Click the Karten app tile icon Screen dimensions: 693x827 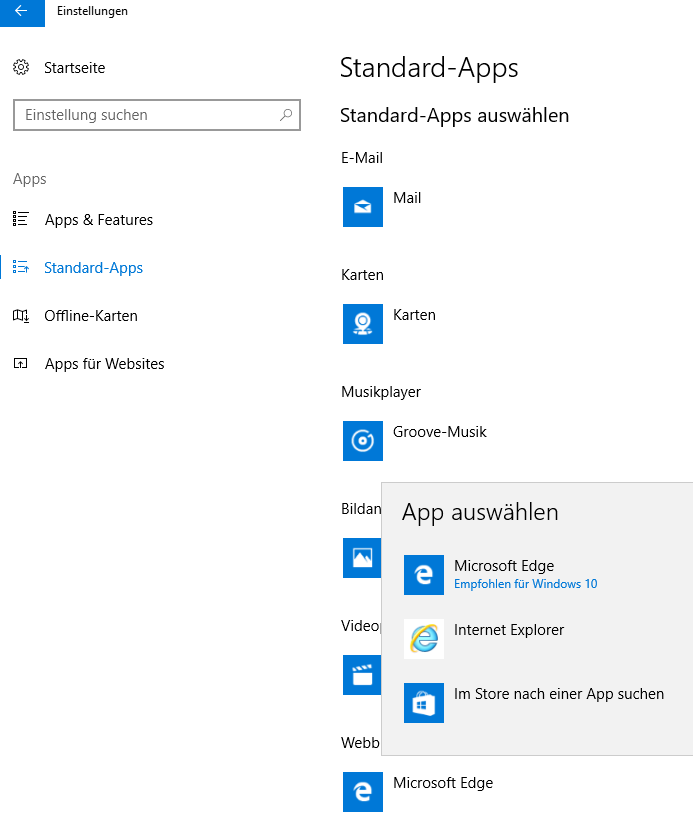click(363, 324)
